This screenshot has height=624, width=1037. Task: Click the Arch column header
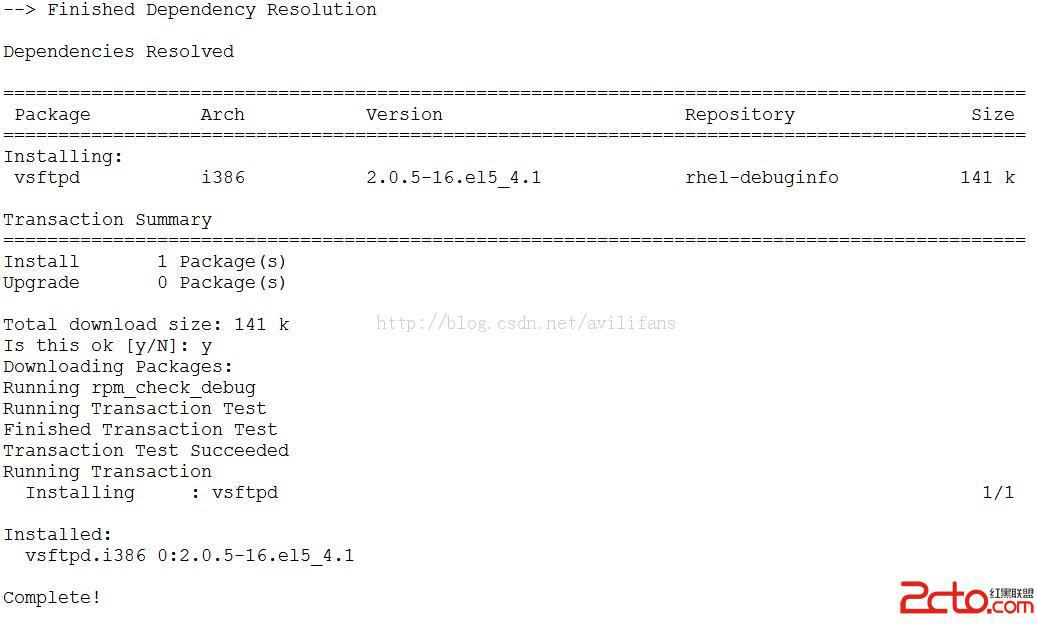tap(223, 114)
